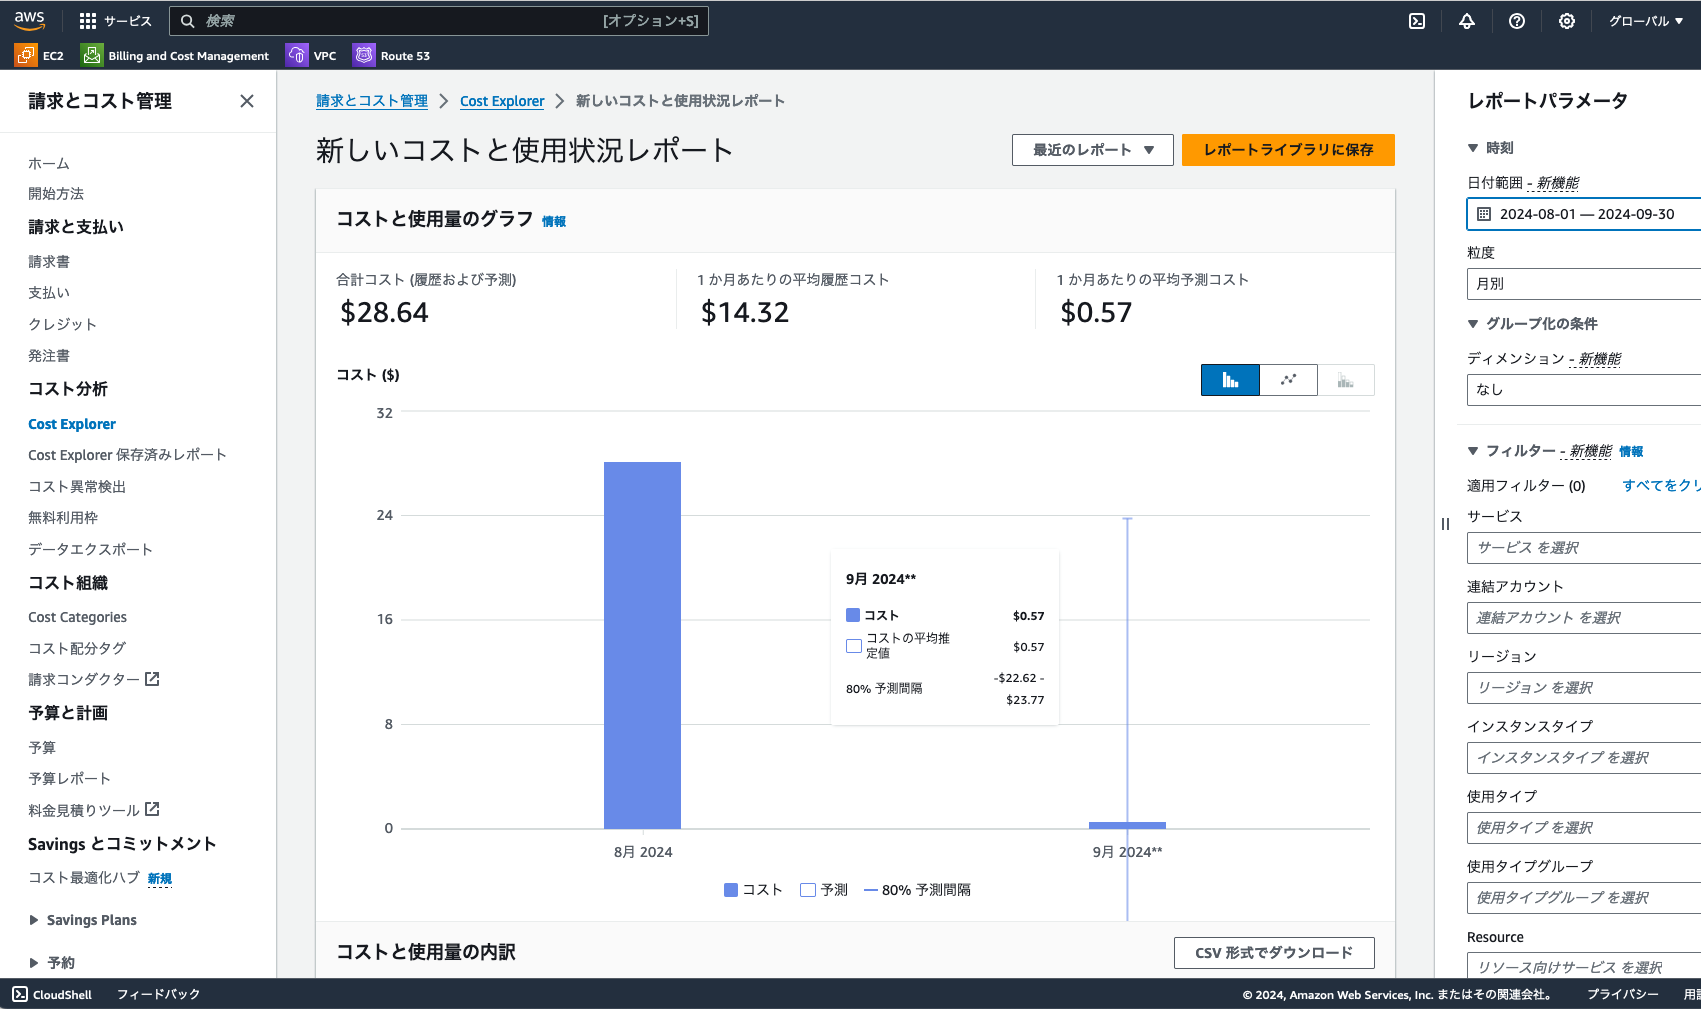1701x1009 pixels.
Task: Expand 予約 in sidebar
Action: pyautogui.click(x=34, y=963)
